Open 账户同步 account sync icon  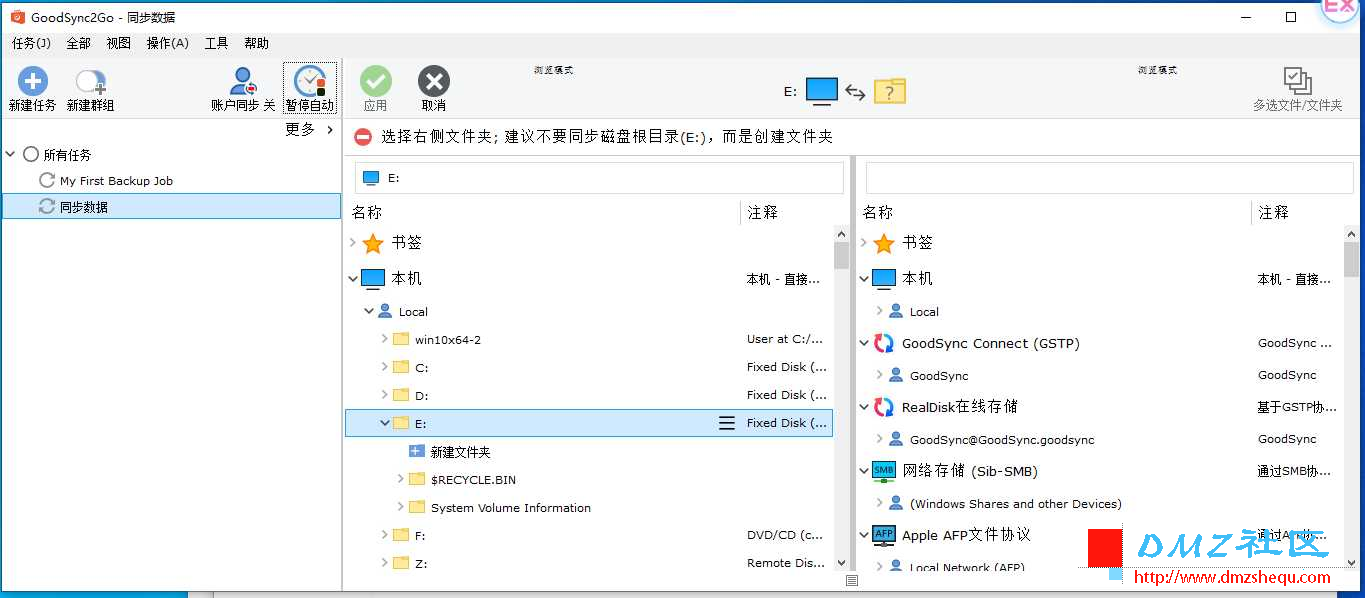[x=243, y=82]
